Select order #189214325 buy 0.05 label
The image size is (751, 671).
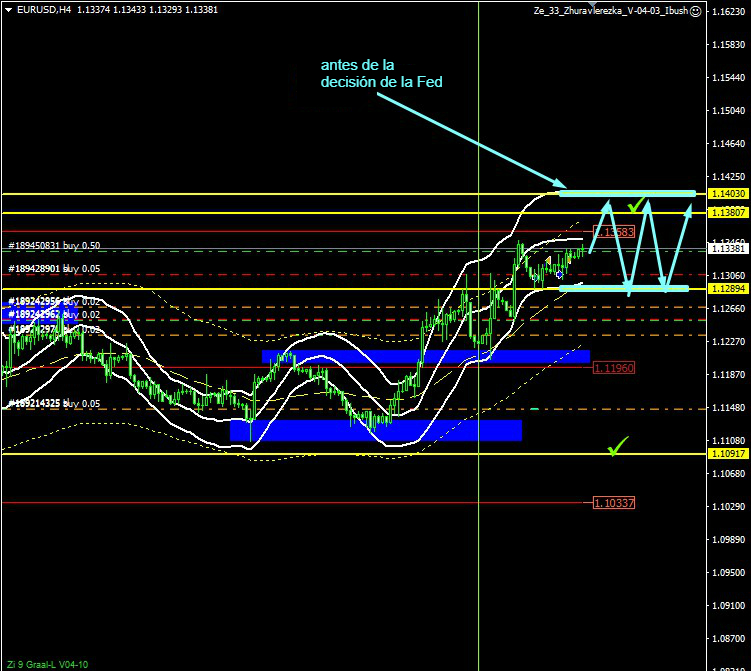(55, 404)
